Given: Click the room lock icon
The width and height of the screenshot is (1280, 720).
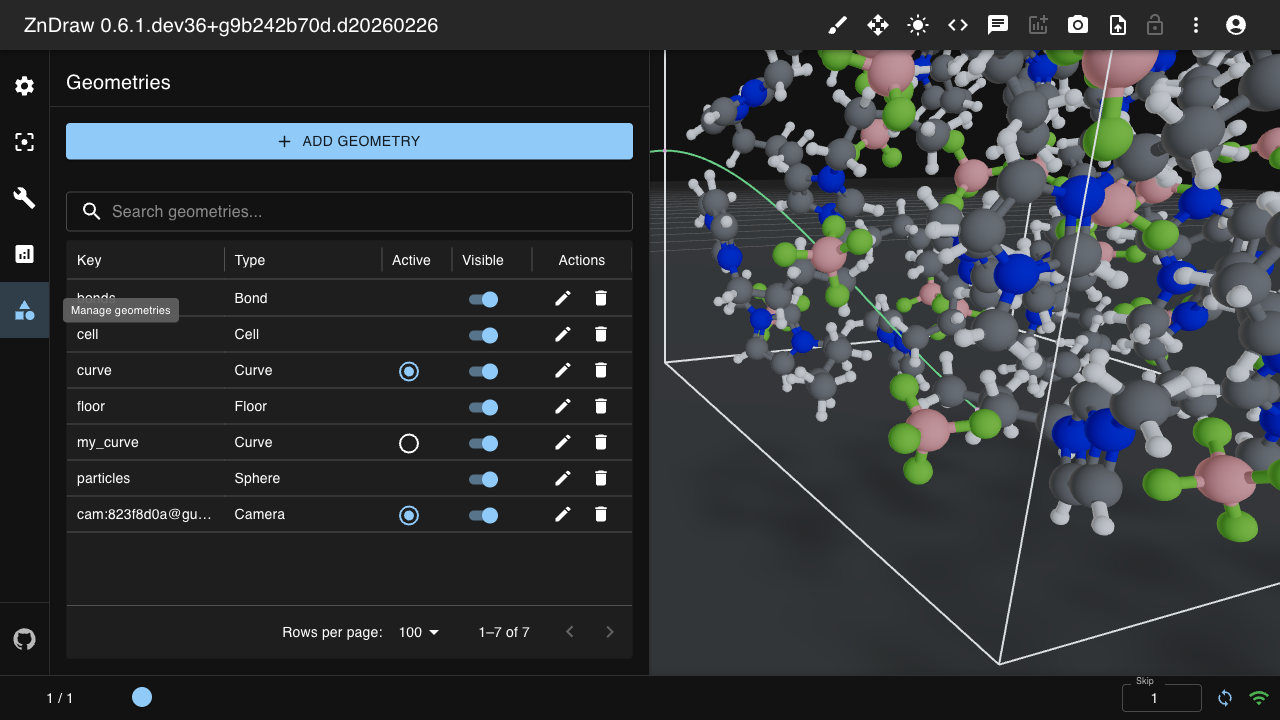Looking at the screenshot, I should (1155, 25).
